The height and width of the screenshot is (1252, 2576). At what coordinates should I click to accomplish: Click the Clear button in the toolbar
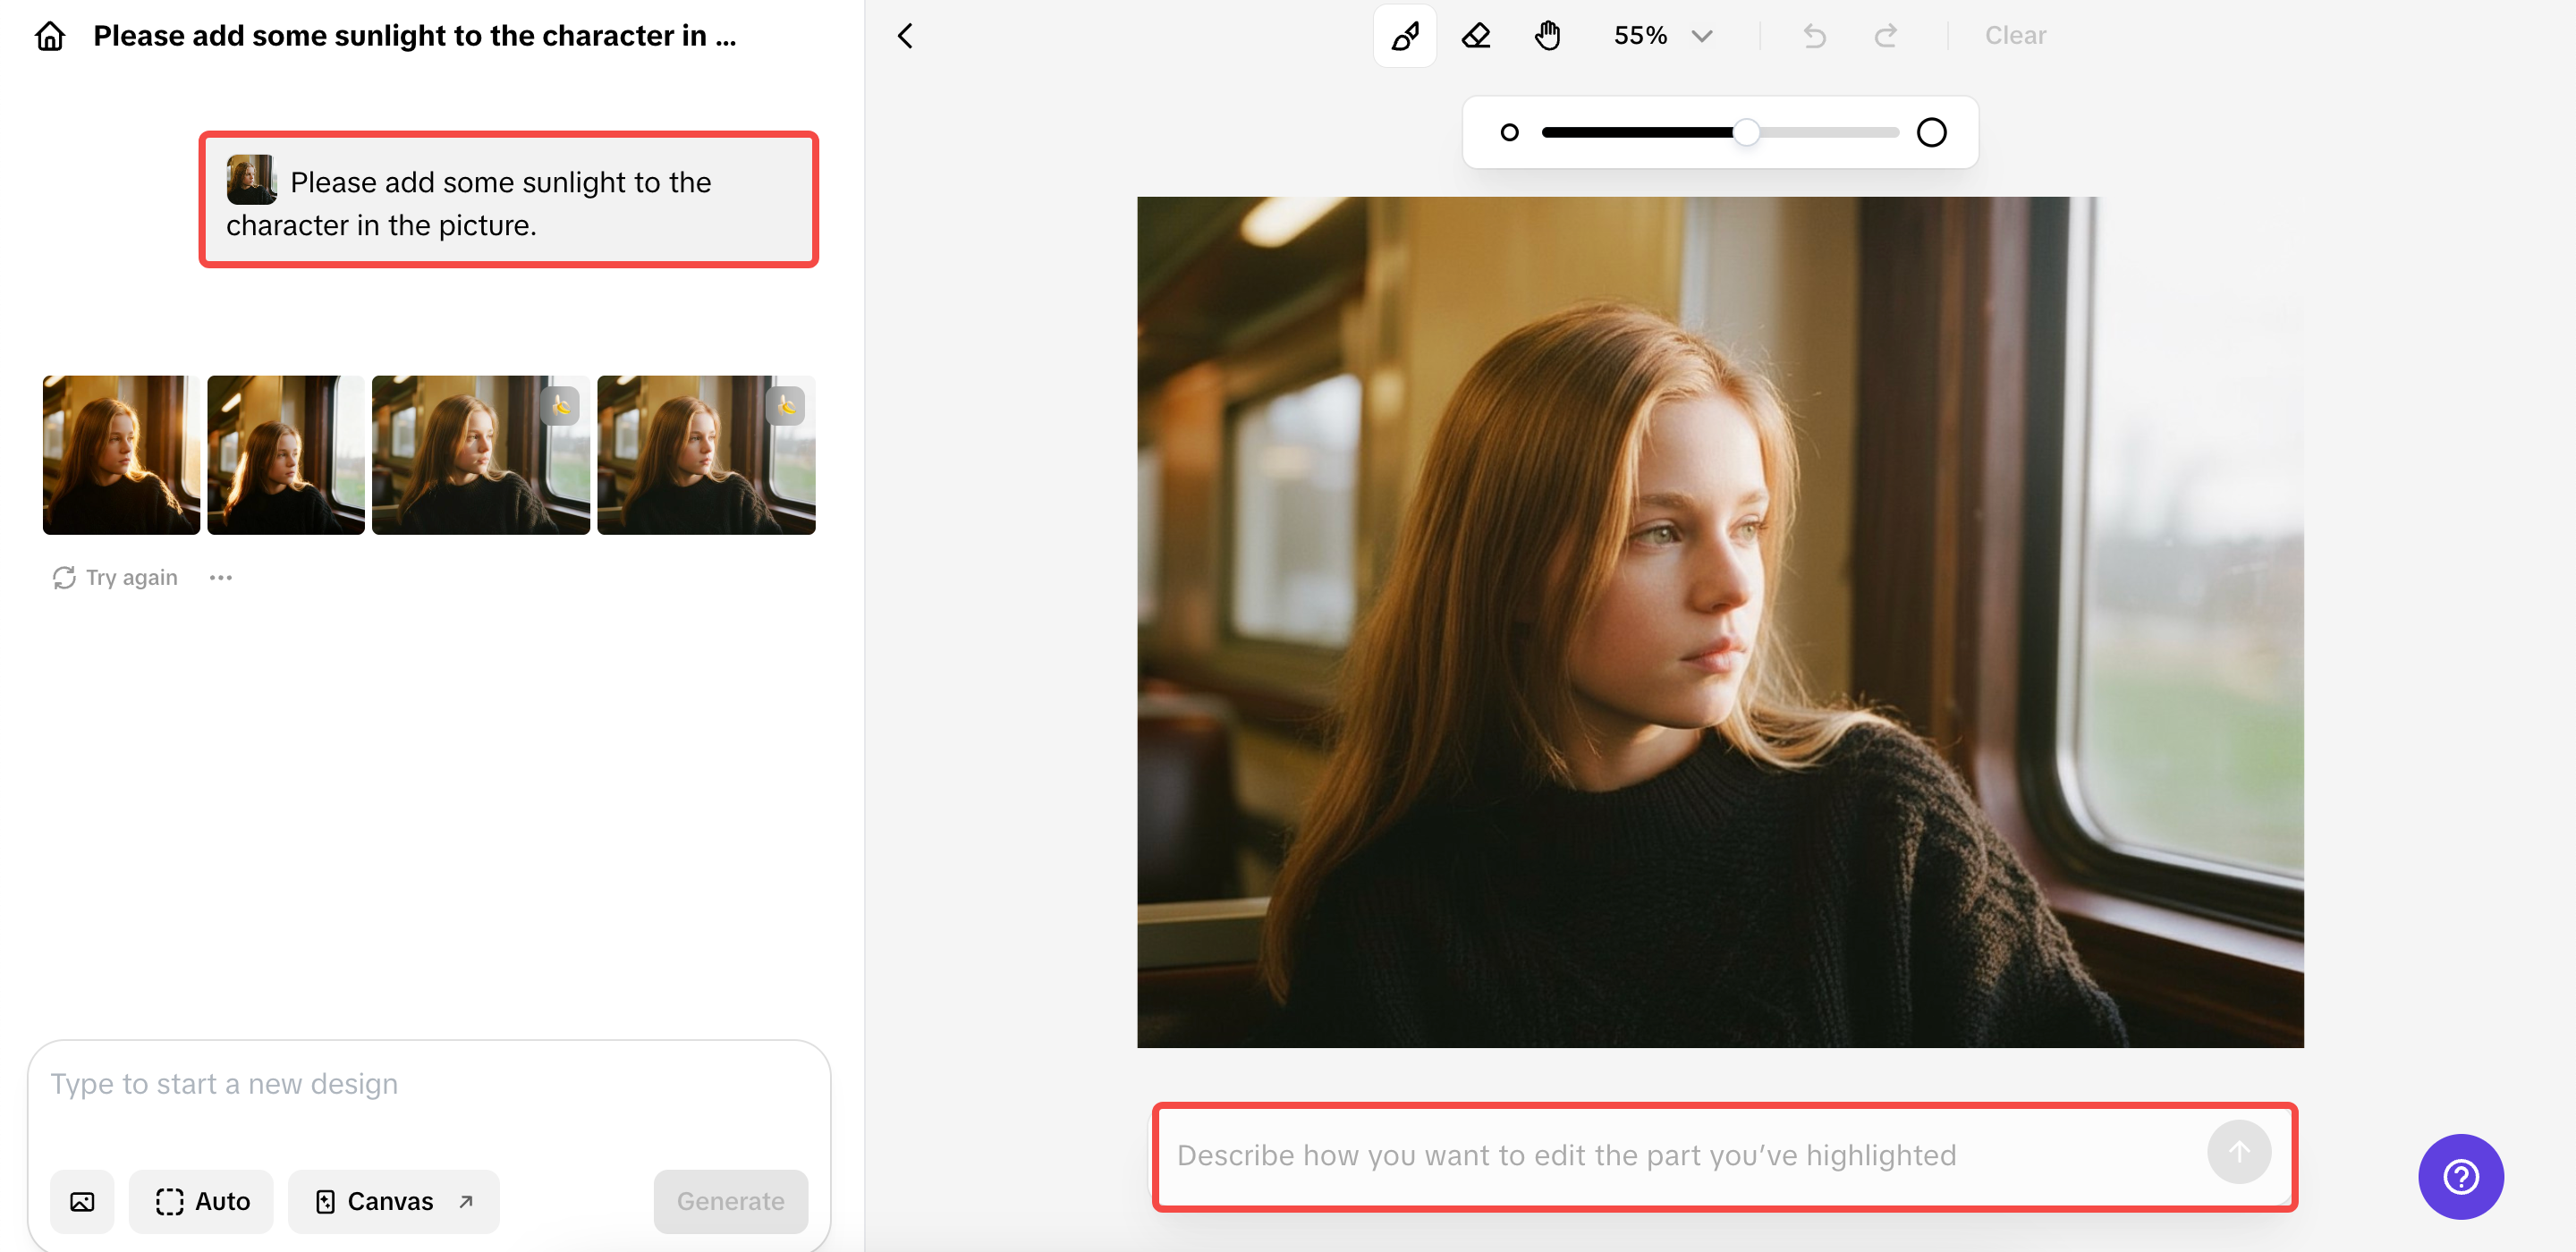2015,35
